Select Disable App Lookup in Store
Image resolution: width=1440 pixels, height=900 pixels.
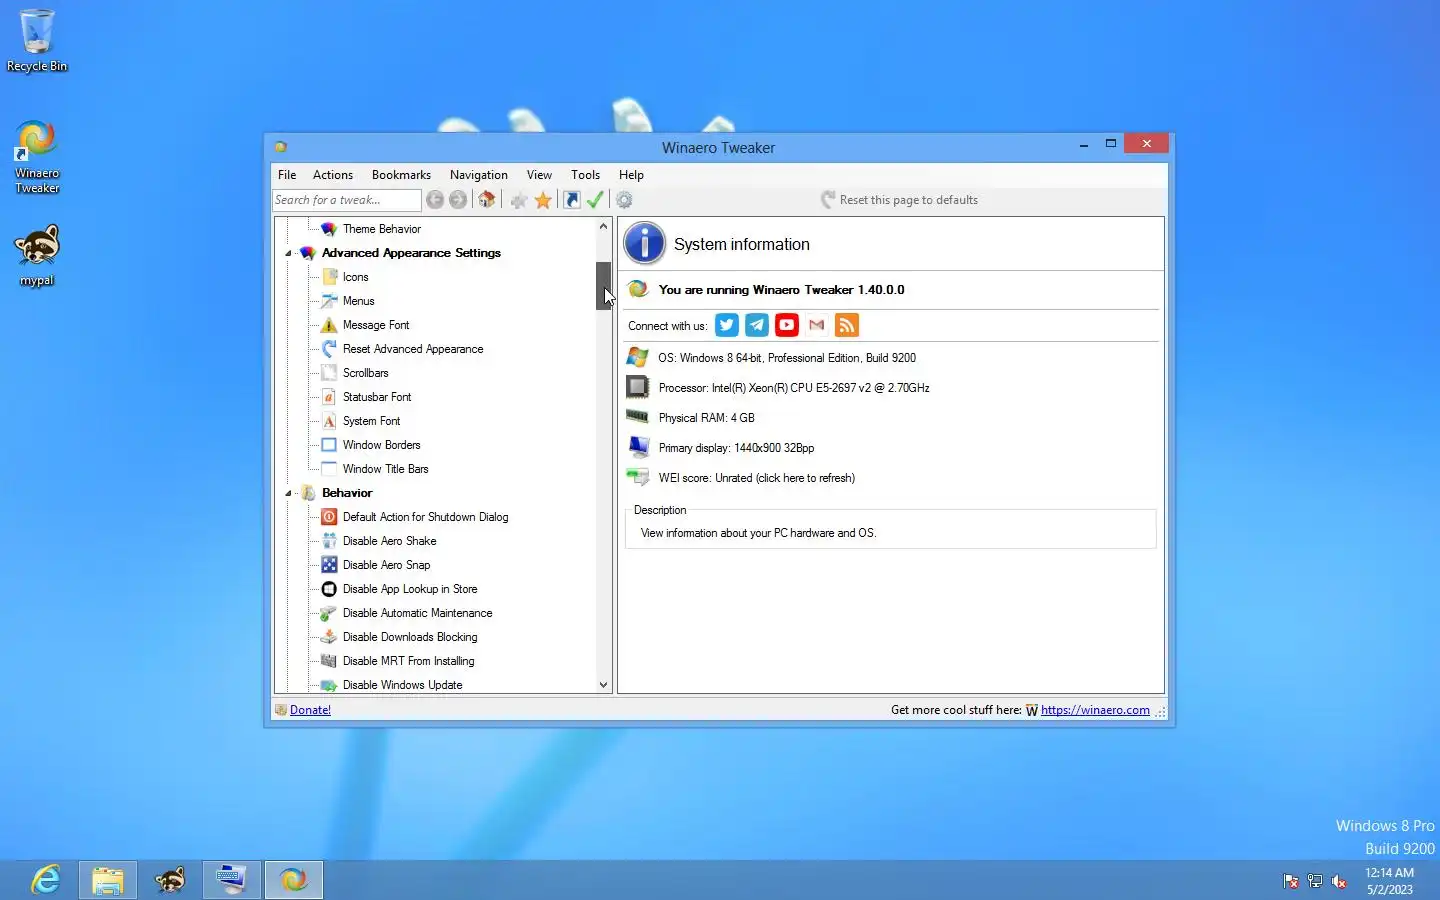point(409,589)
